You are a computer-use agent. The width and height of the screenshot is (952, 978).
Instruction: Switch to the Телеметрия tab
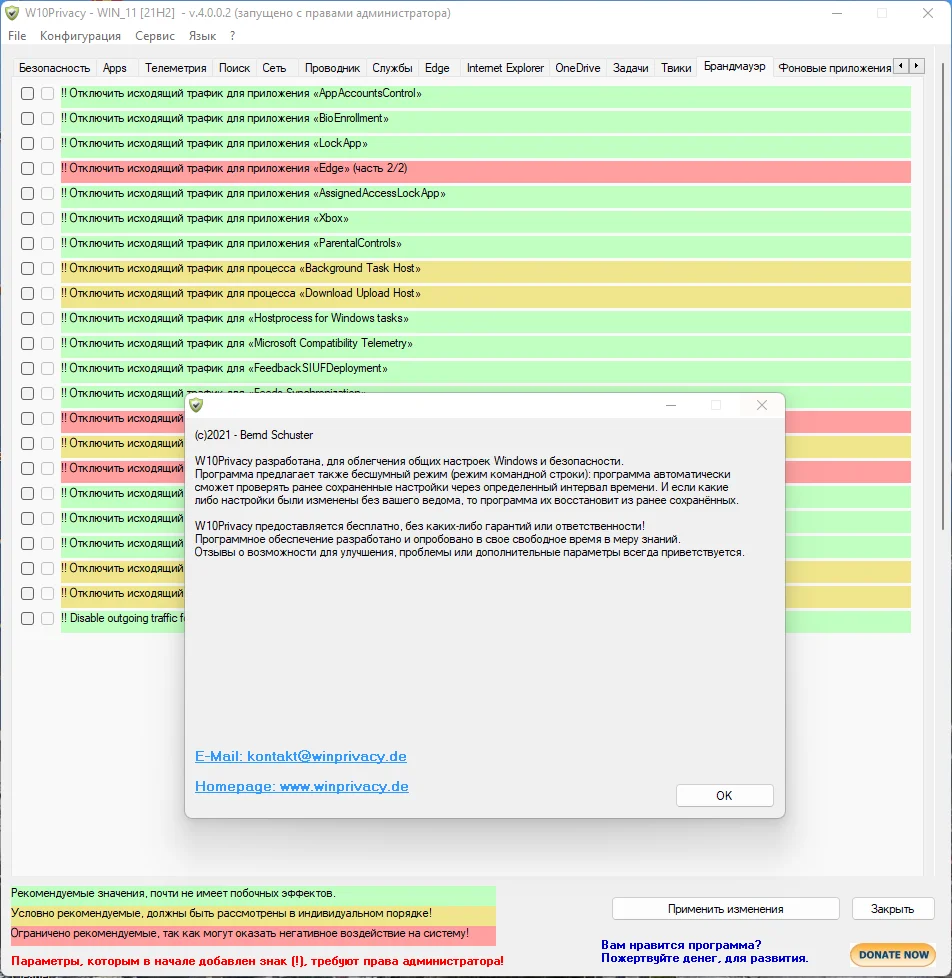click(x=175, y=68)
